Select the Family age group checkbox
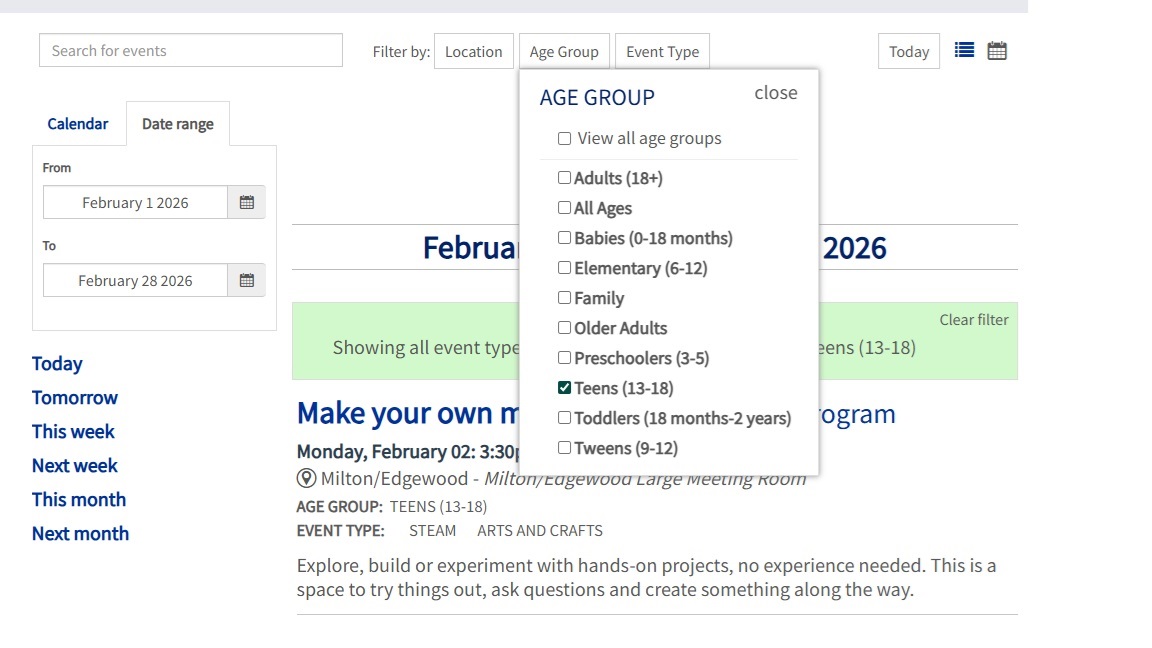The image size is (1152, 648). pyautogui.click(x=565, y=298)
